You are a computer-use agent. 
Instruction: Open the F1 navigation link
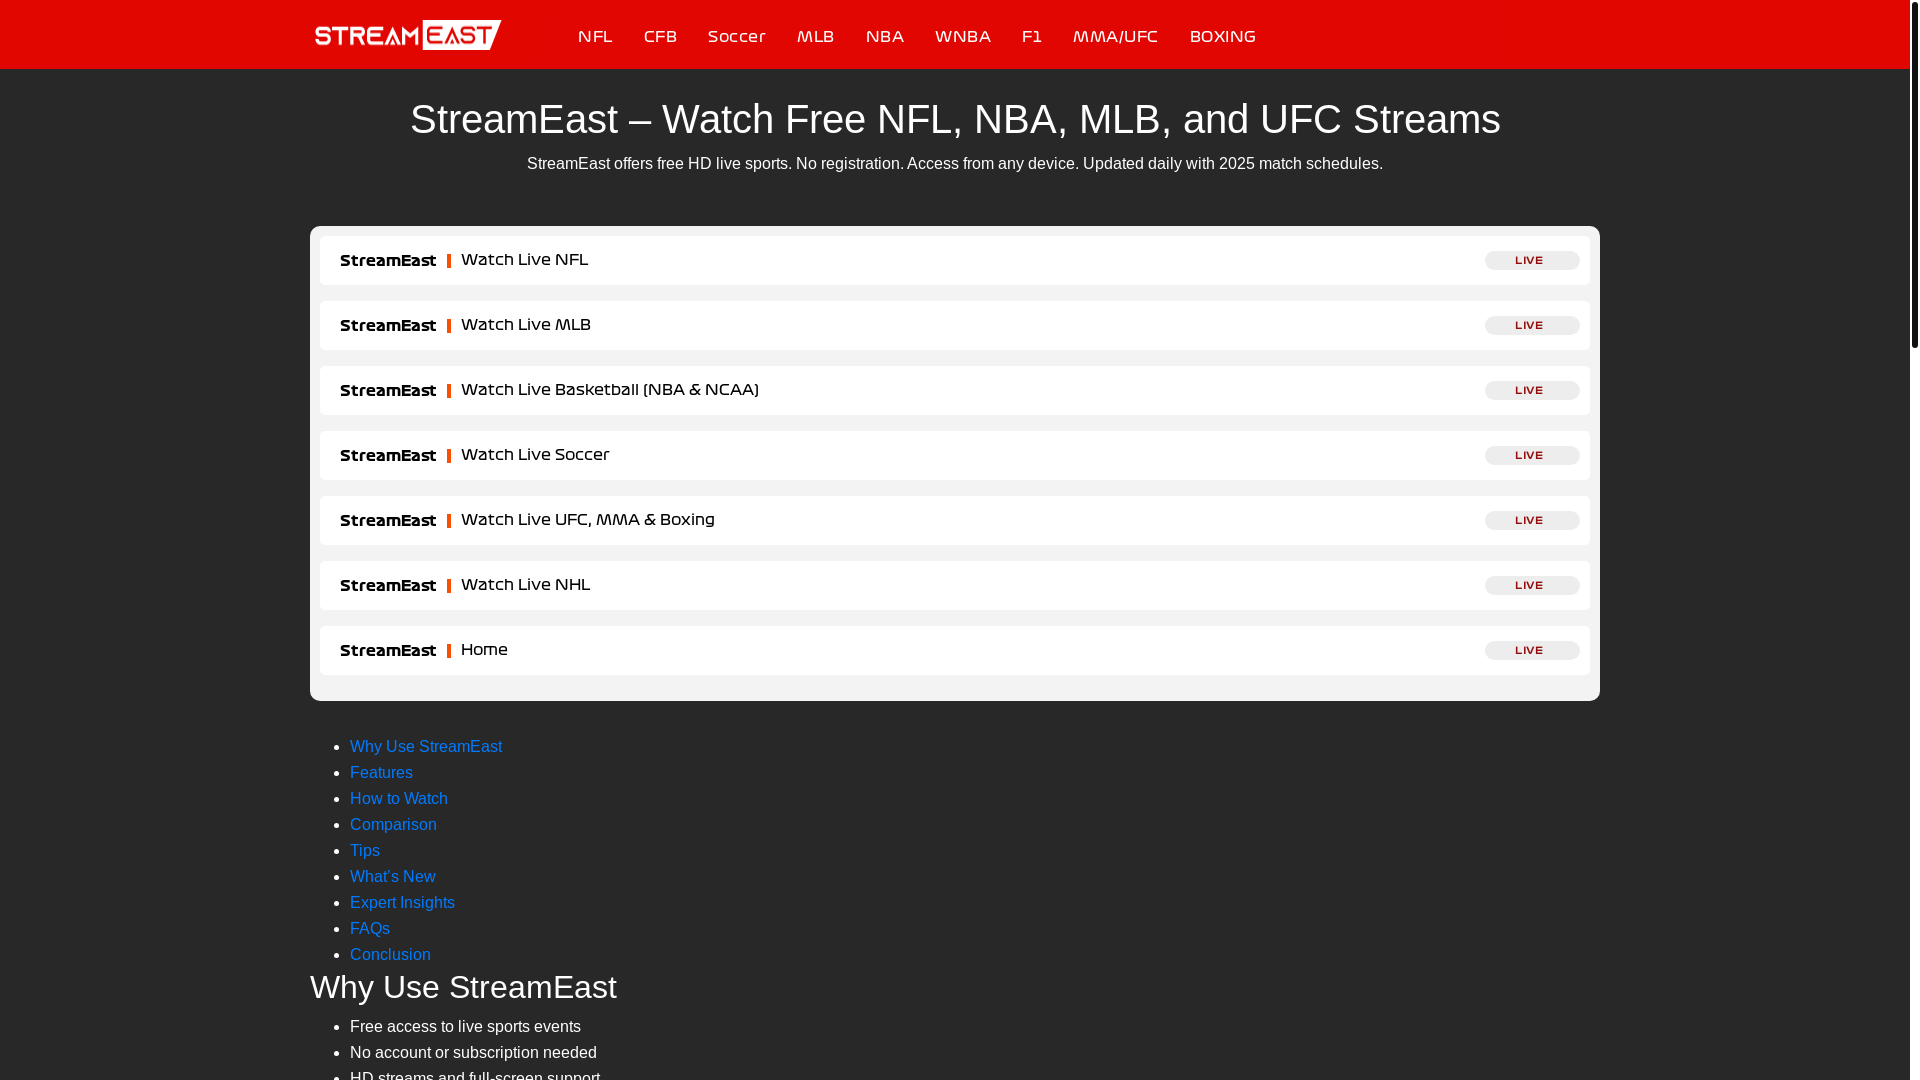coord(1032,37)
